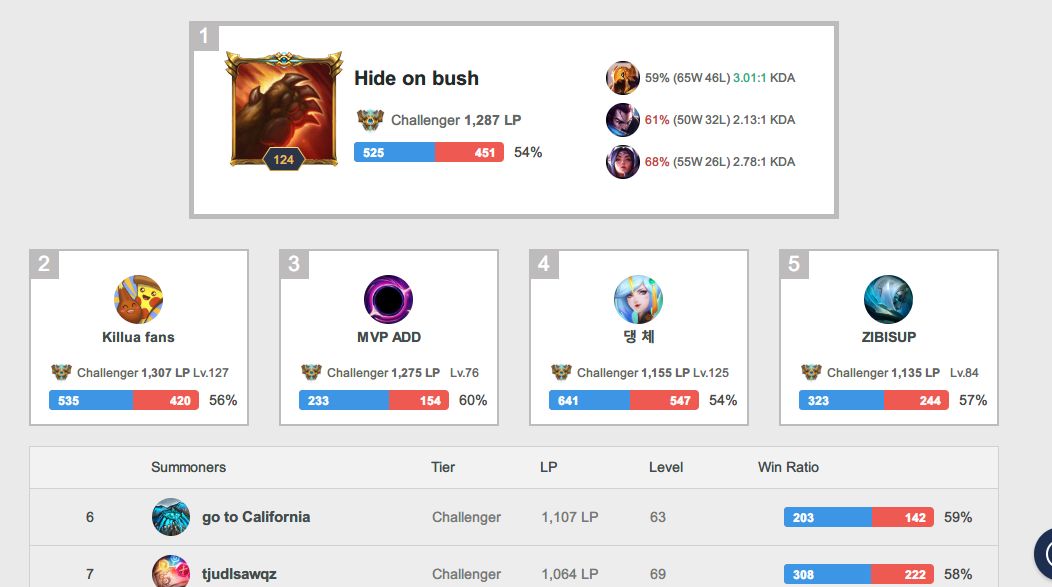
Task: Open the Hide on bush summoner name
Action: 417,78
